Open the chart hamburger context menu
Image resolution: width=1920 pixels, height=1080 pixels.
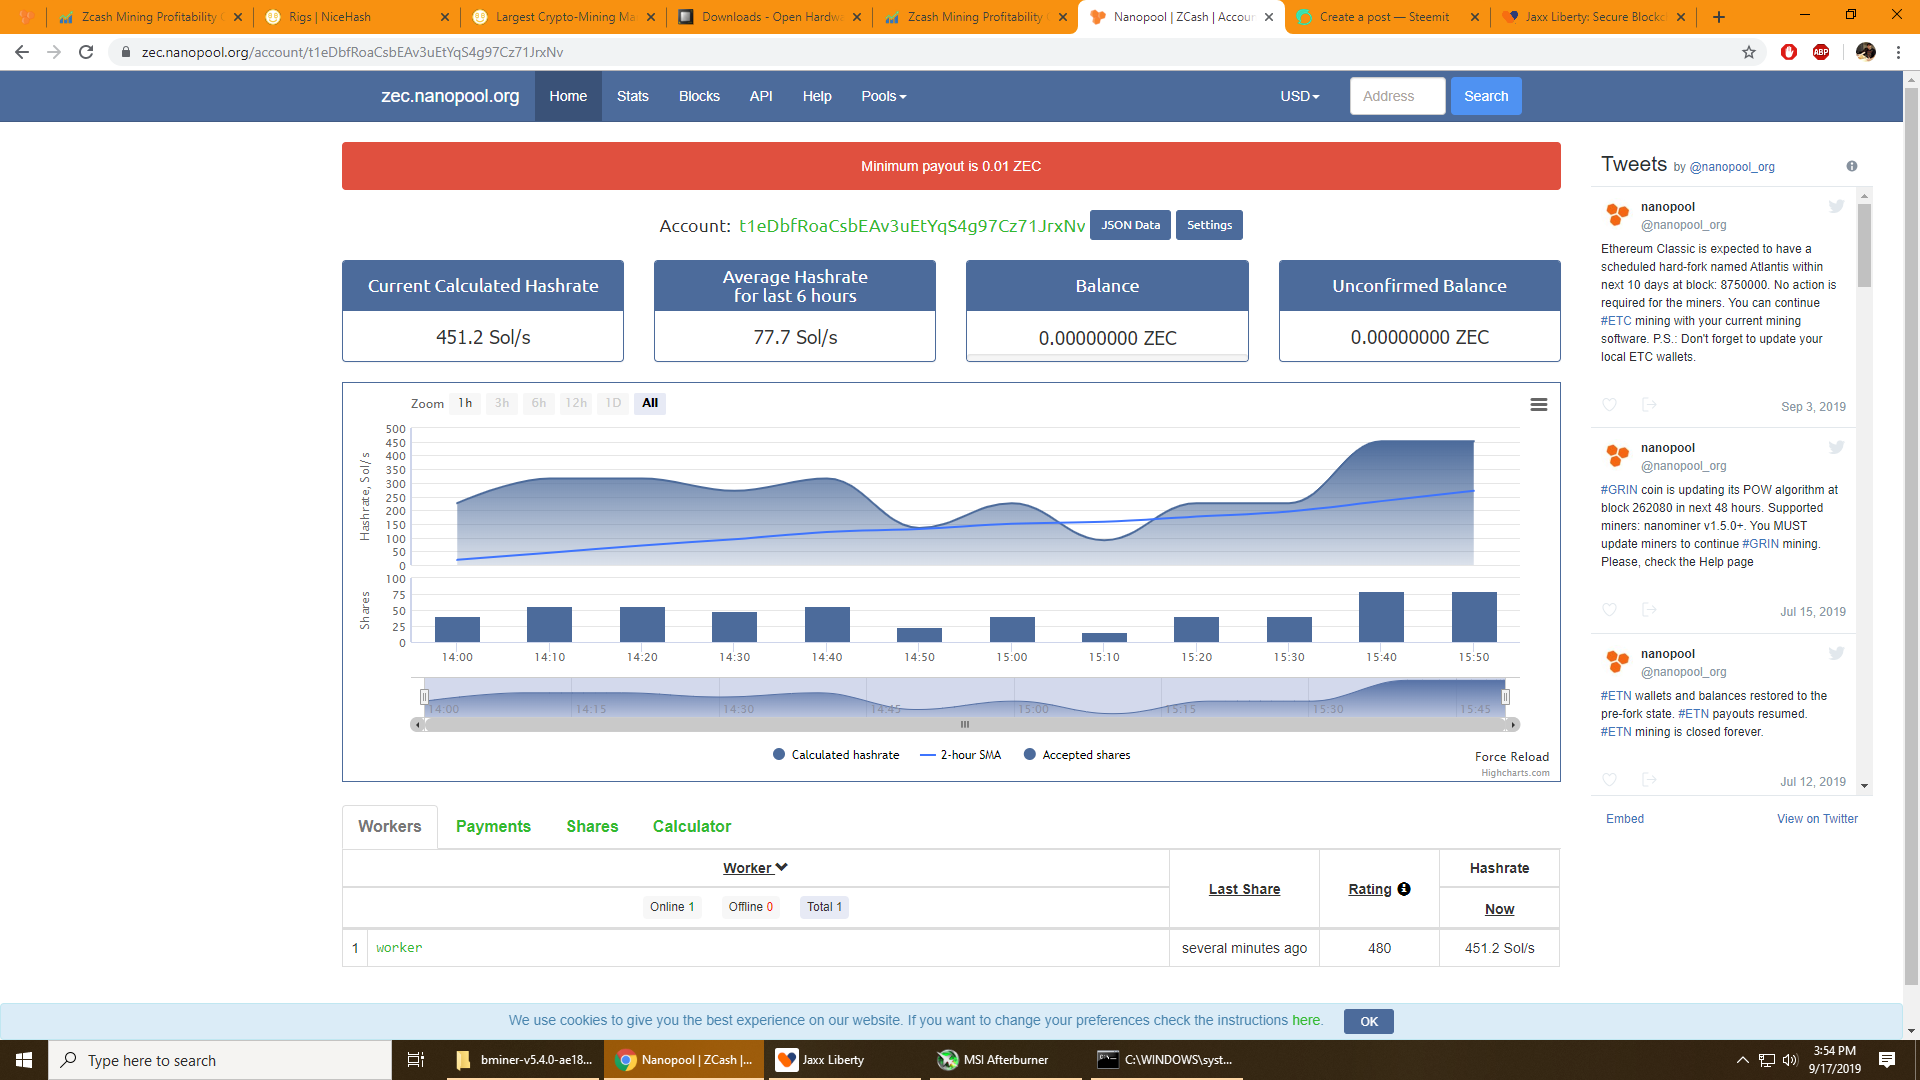click(1538, 405)
